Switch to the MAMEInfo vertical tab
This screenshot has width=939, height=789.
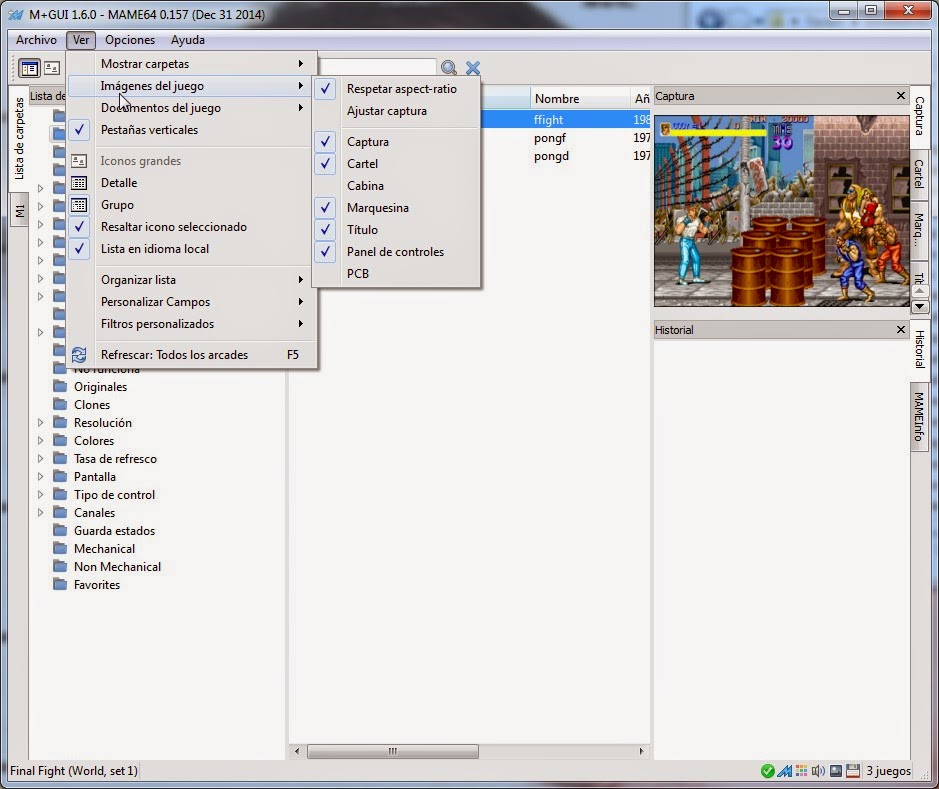(x=919, y=417)
